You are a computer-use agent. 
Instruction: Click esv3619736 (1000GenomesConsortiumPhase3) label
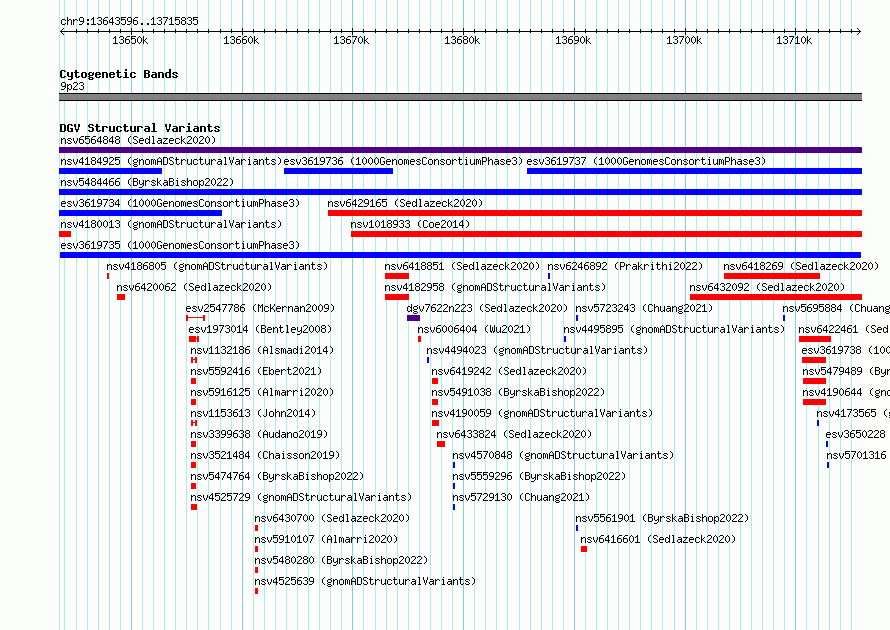pyautogui.click(x=403, y=161)
